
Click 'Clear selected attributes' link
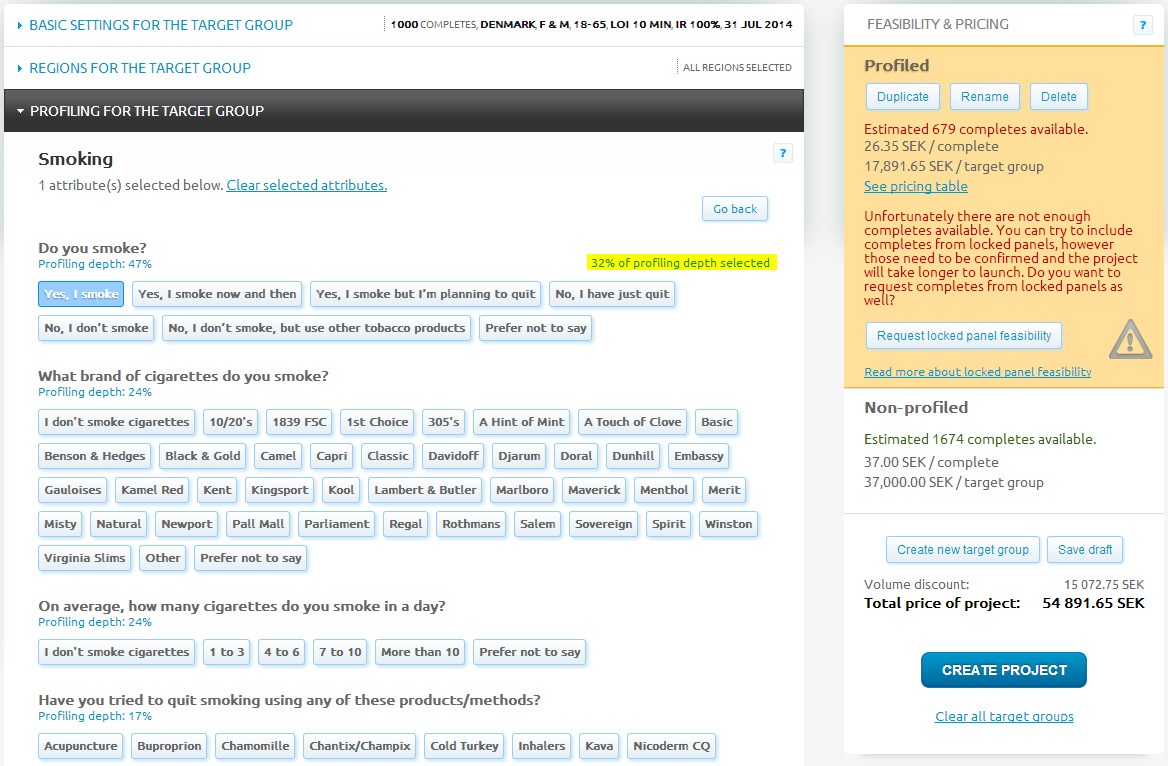click(306, 185)
